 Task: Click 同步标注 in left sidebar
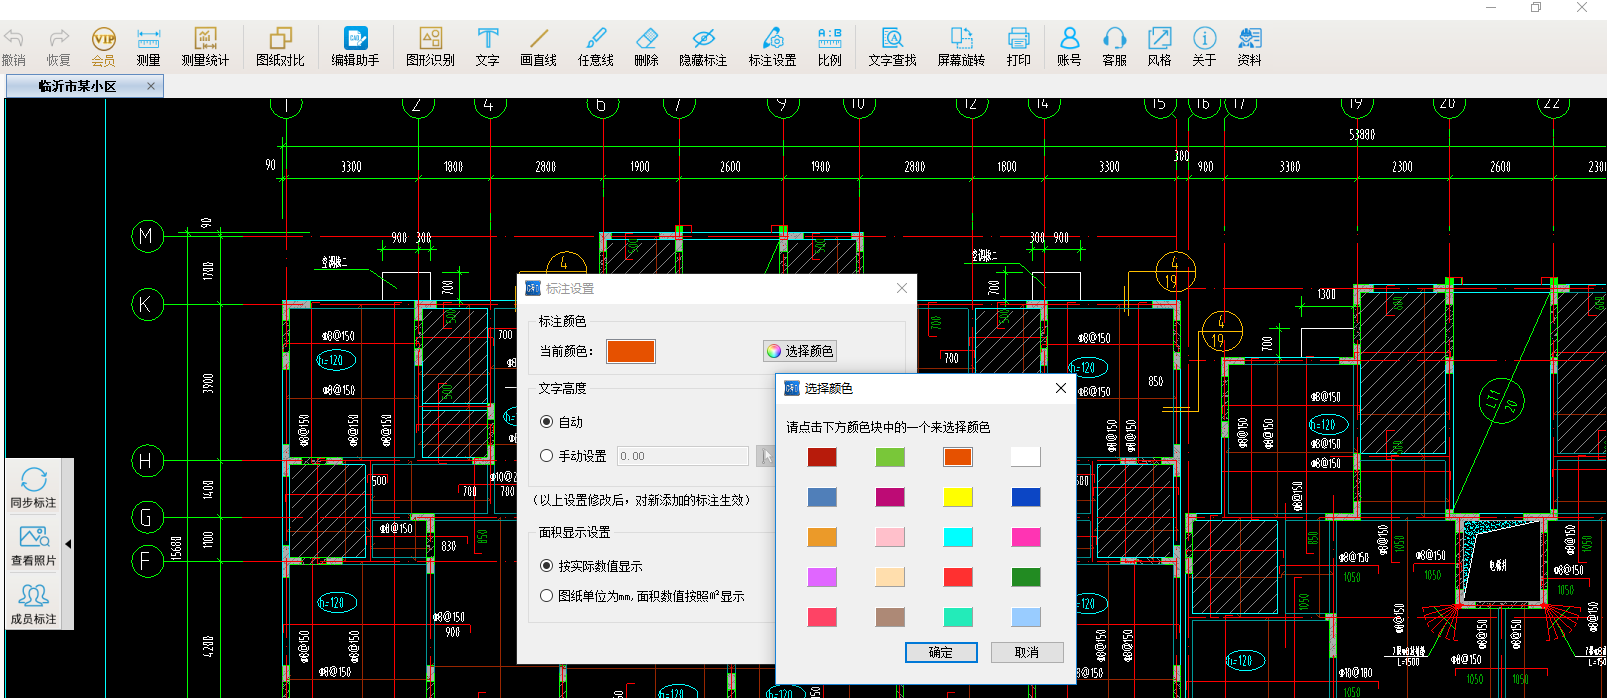[x=34, y=487]
